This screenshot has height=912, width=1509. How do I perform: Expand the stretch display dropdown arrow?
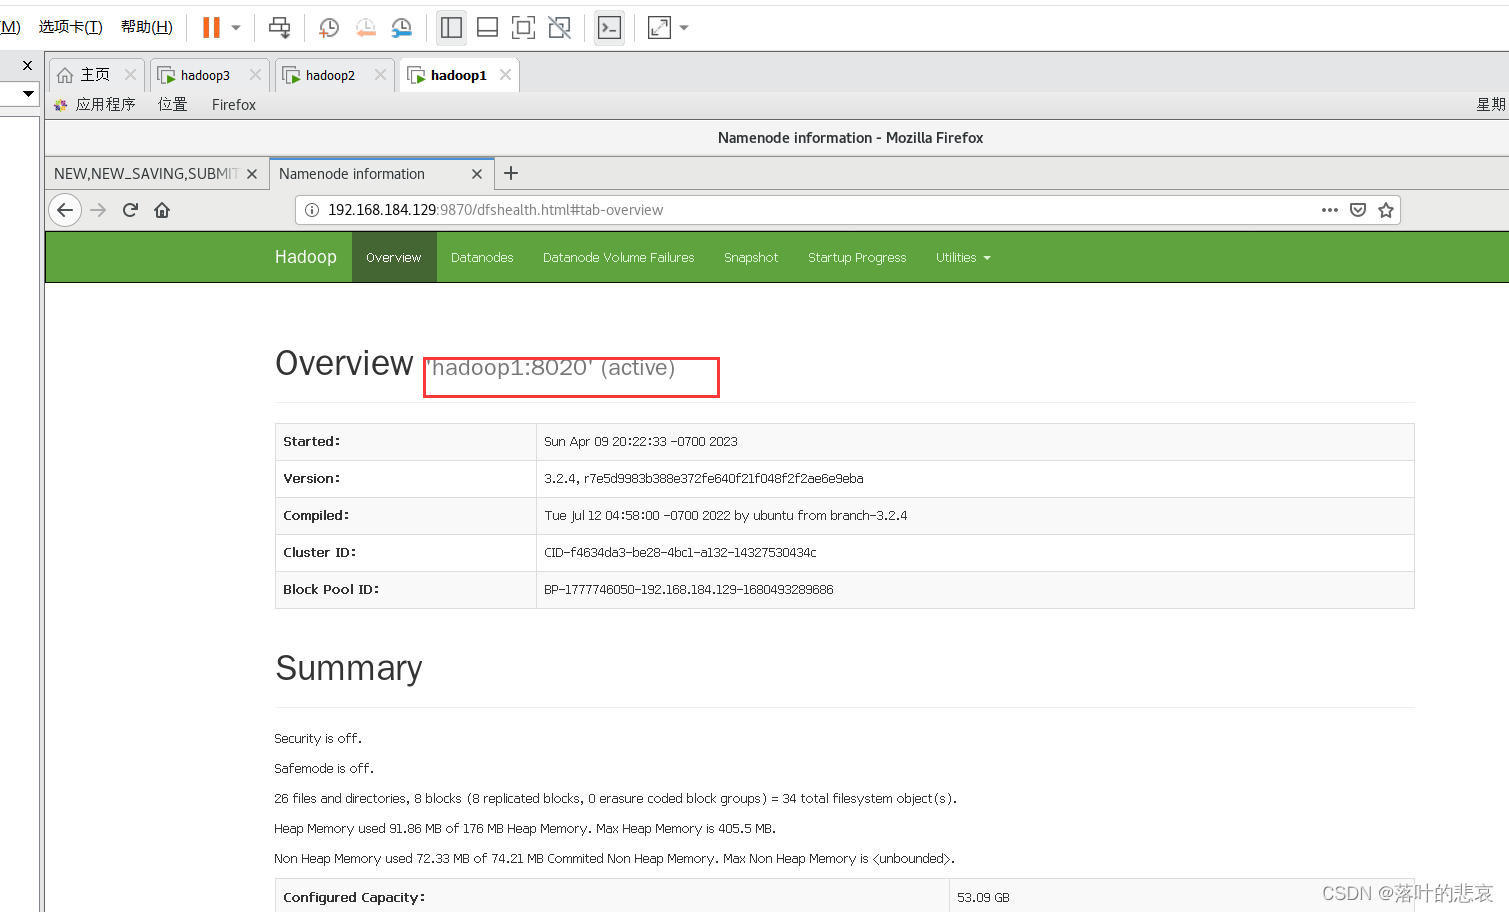[x=684, y=28]
